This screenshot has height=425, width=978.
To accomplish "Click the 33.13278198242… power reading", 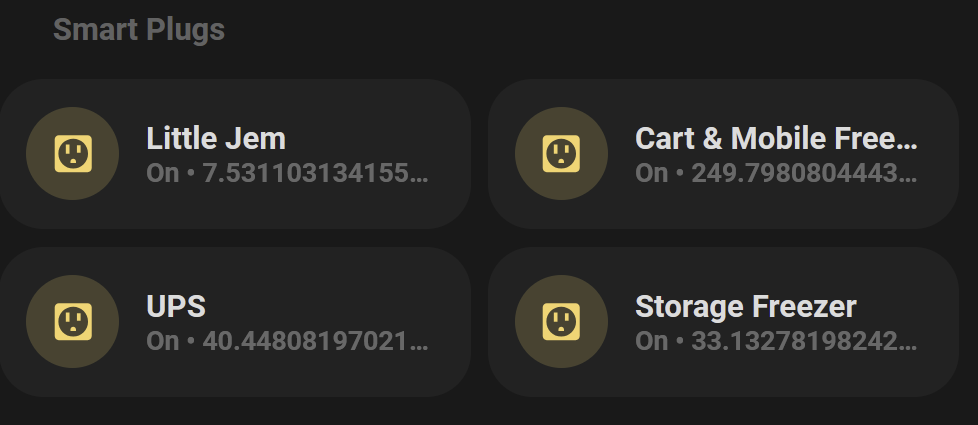I will [x=805, y=341].
